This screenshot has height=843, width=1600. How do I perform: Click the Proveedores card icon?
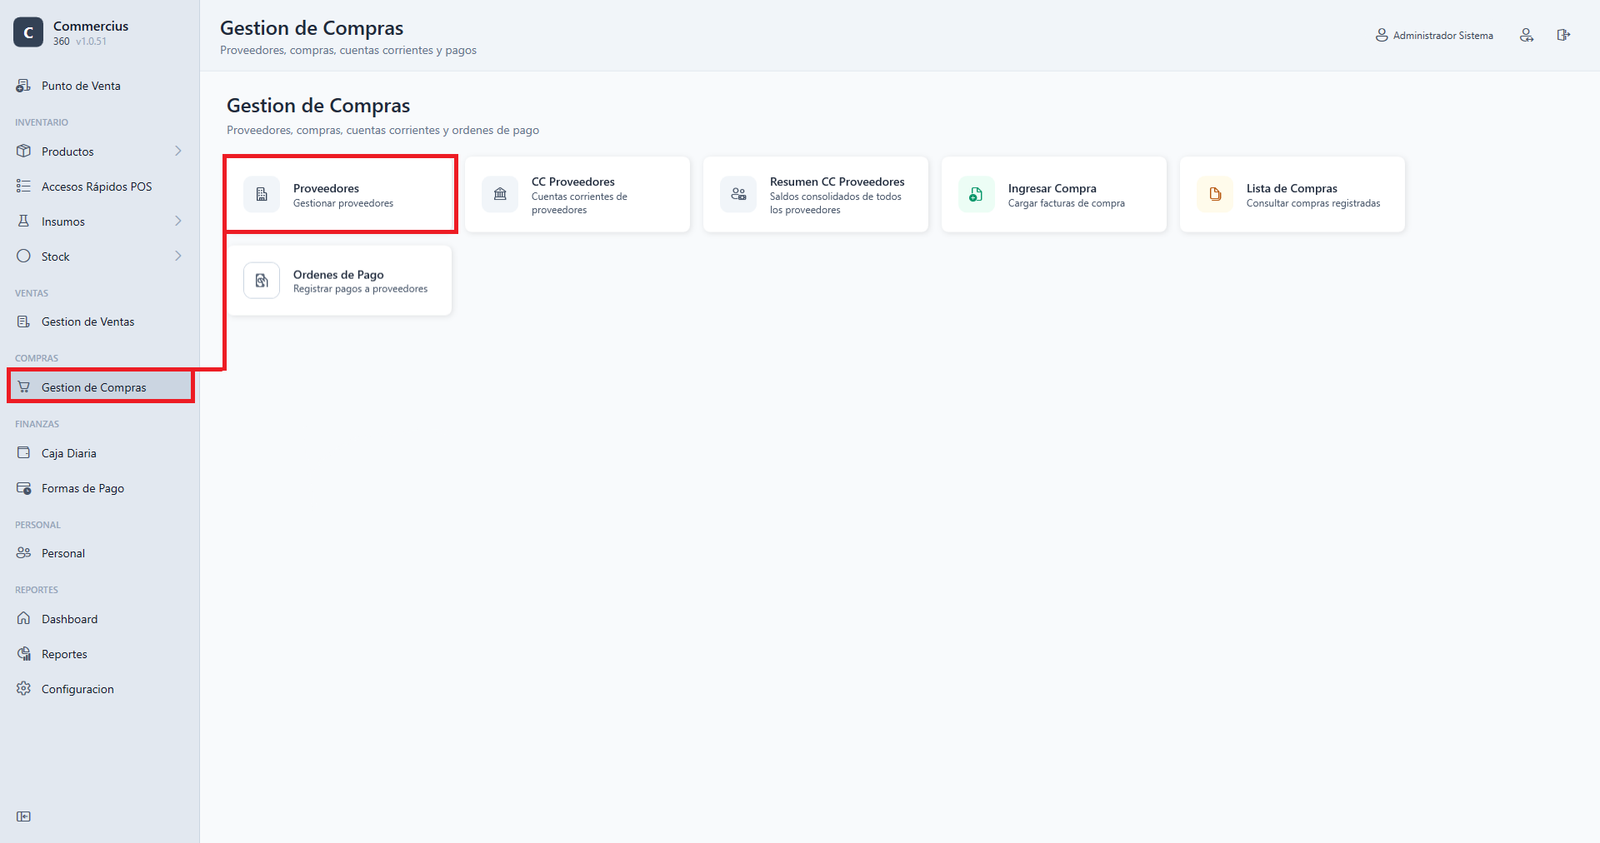tap(262, 195)
